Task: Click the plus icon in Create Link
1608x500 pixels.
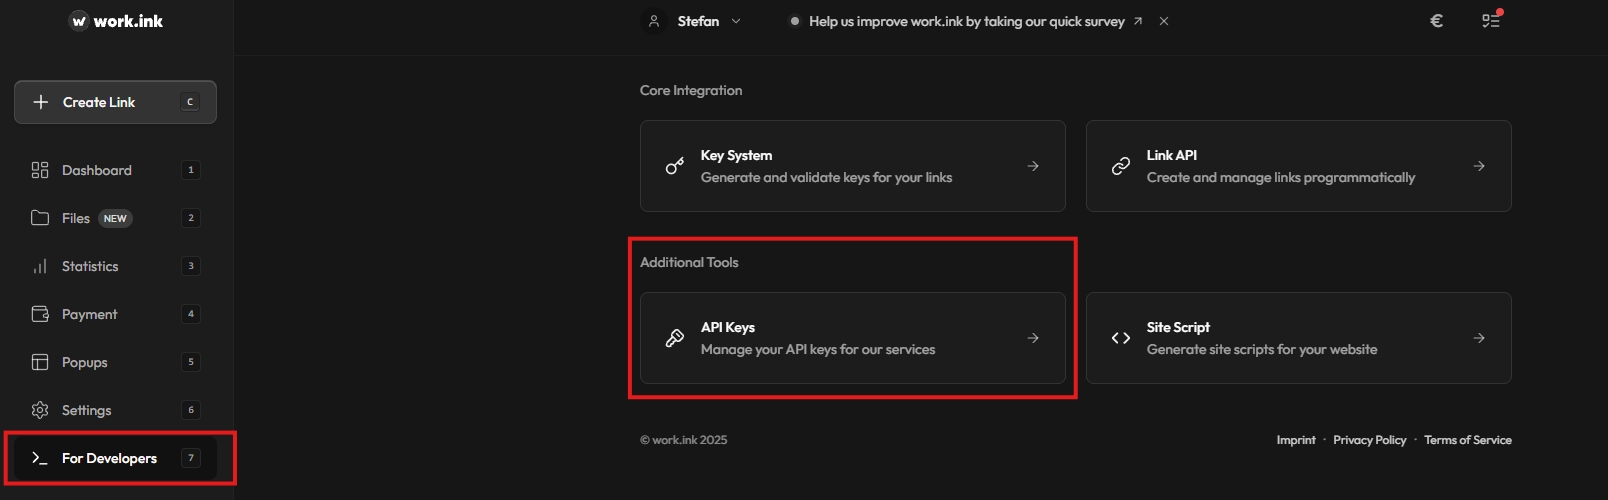Action: (41, 102)
